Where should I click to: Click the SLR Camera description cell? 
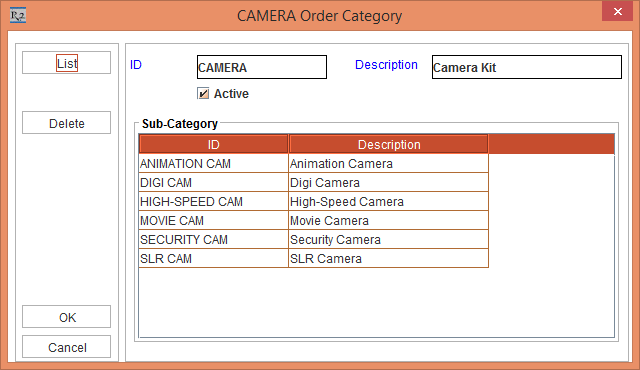389,259
